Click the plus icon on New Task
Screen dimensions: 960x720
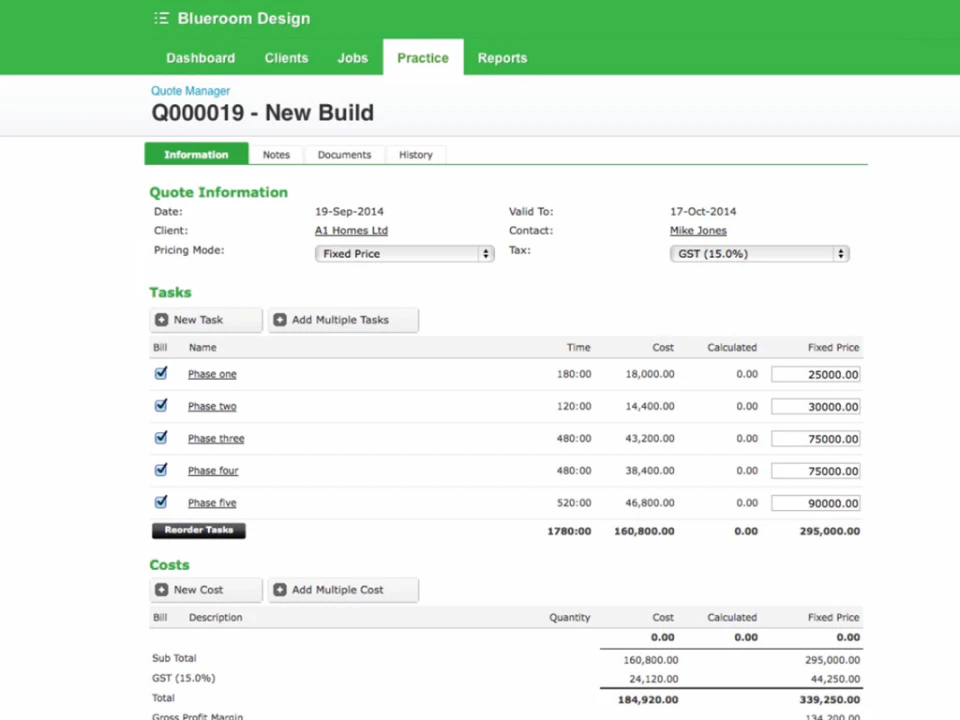pyautogui.click(x=162, y=319)
